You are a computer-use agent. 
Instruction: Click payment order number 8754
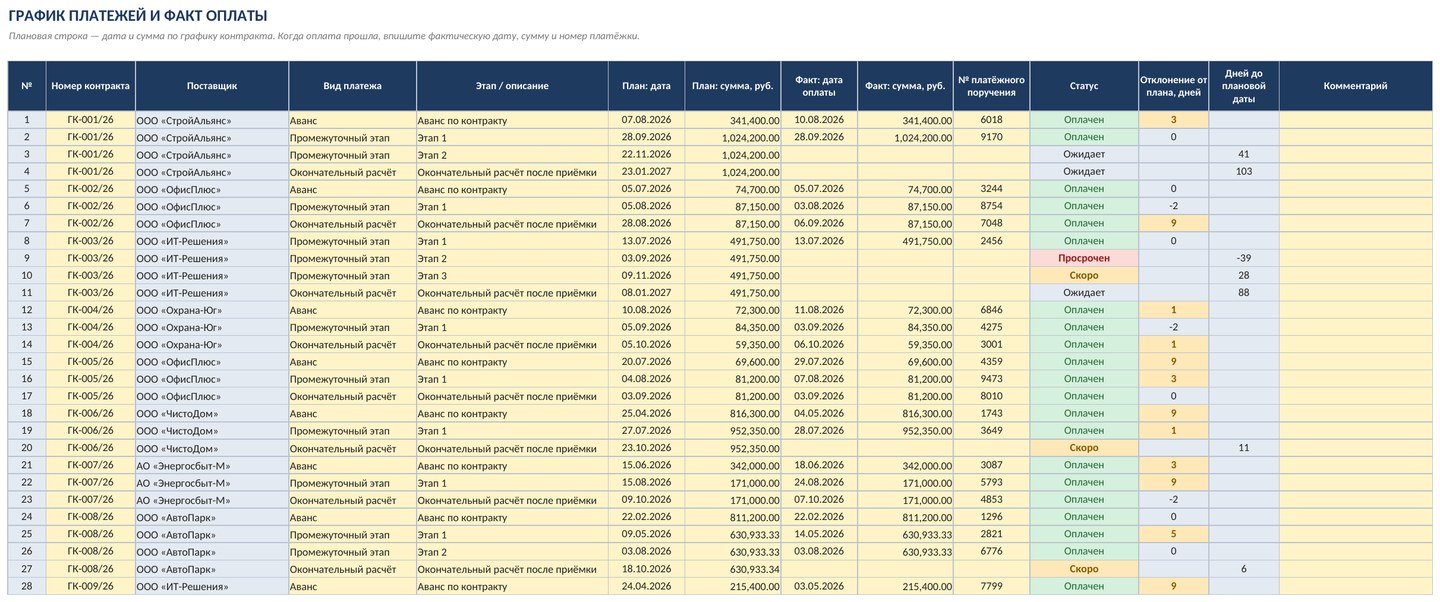click(x=991, y=206)
